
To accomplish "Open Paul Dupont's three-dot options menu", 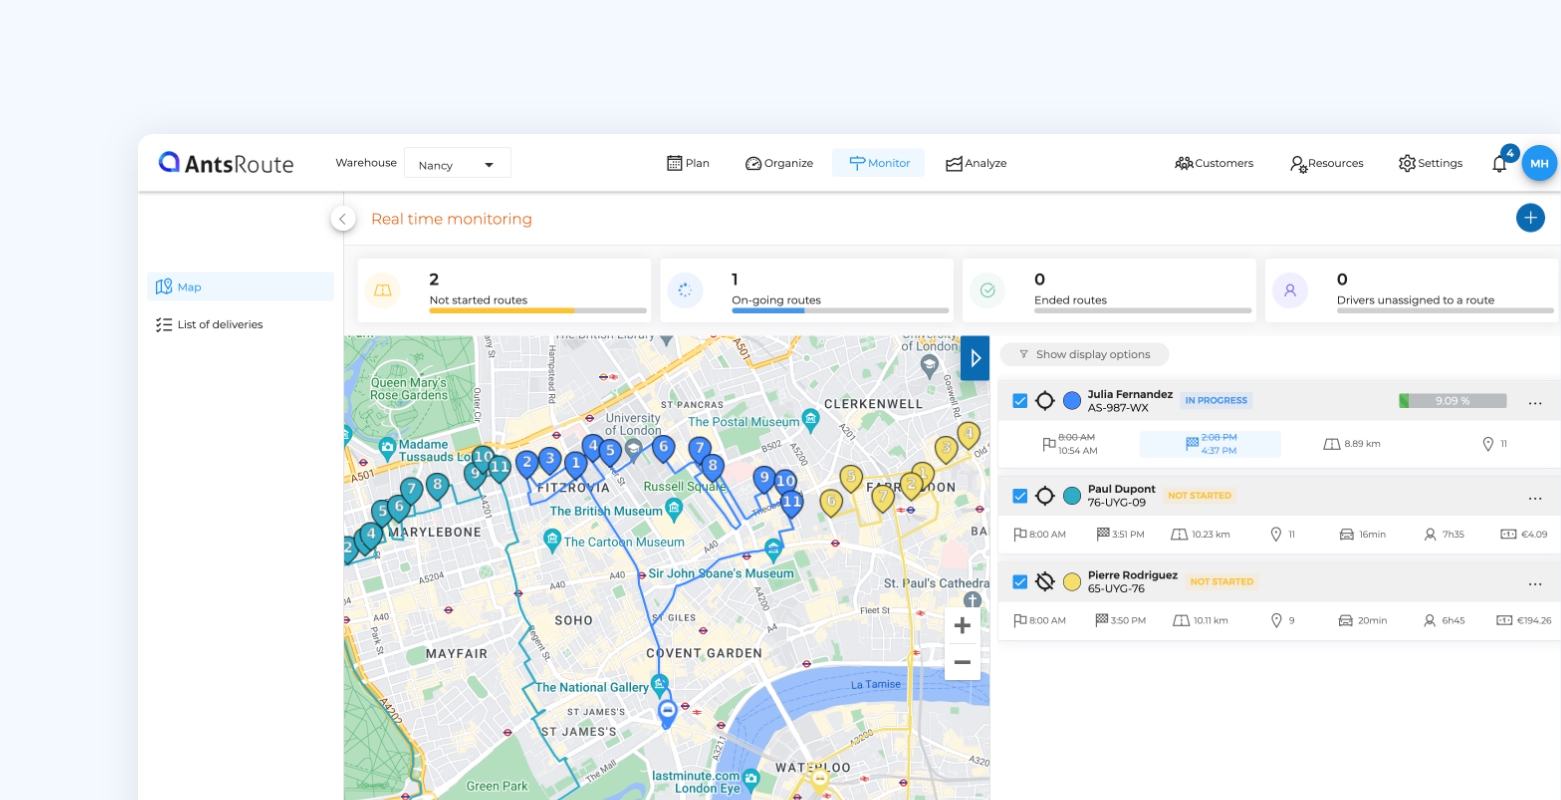I will 1535,499.
